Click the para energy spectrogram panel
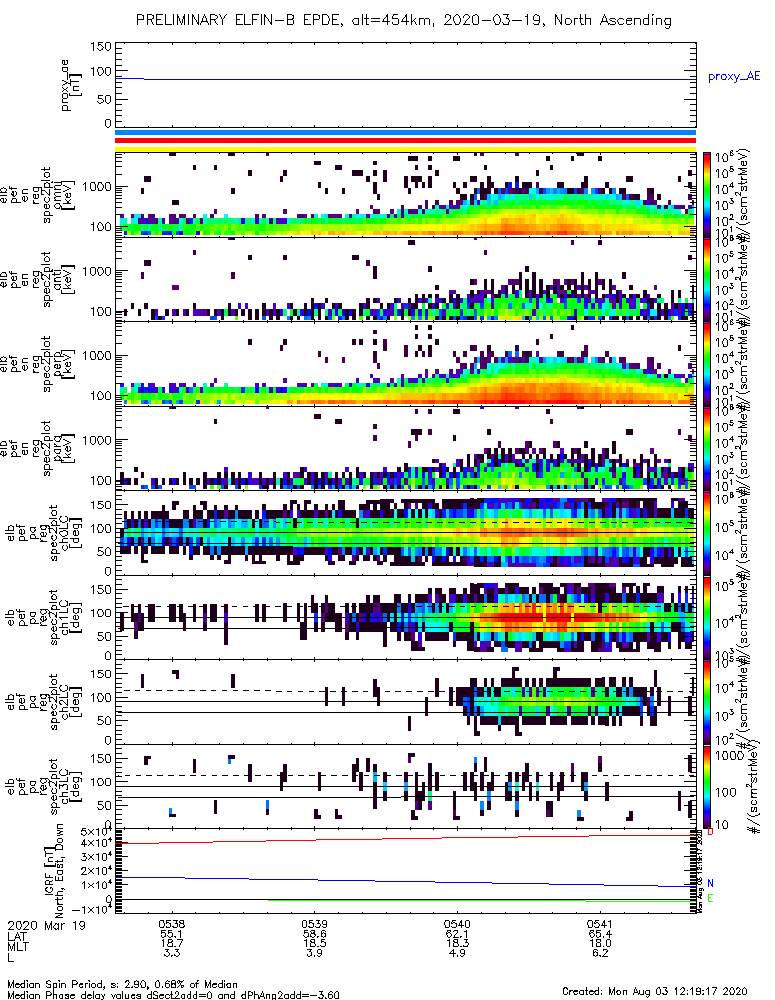 point(405,448)
